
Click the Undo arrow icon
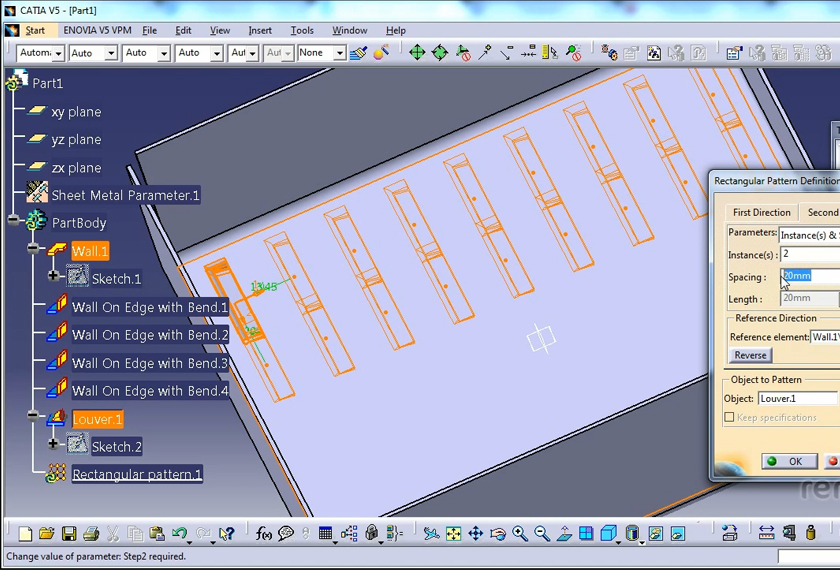pos(179,534)
